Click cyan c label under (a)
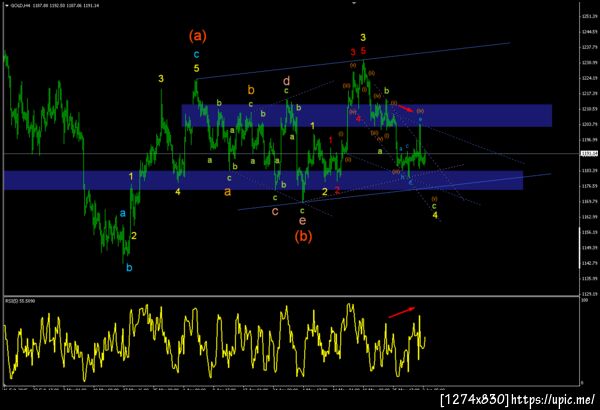The width and height of the screenshot is (600, 410). click(196, 54)
